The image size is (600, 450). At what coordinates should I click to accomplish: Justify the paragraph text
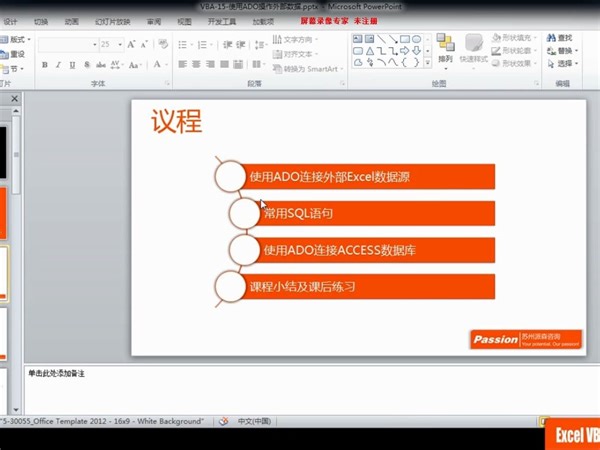pos(224,64)
